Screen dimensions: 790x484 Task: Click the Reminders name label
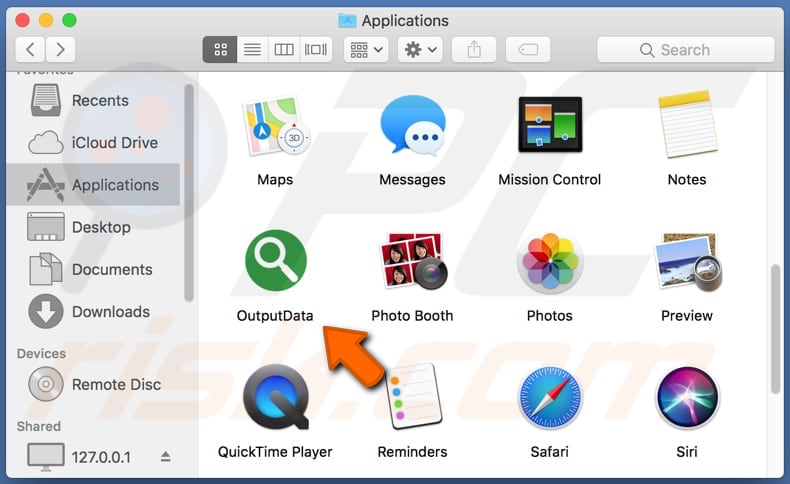click(412, 452)
